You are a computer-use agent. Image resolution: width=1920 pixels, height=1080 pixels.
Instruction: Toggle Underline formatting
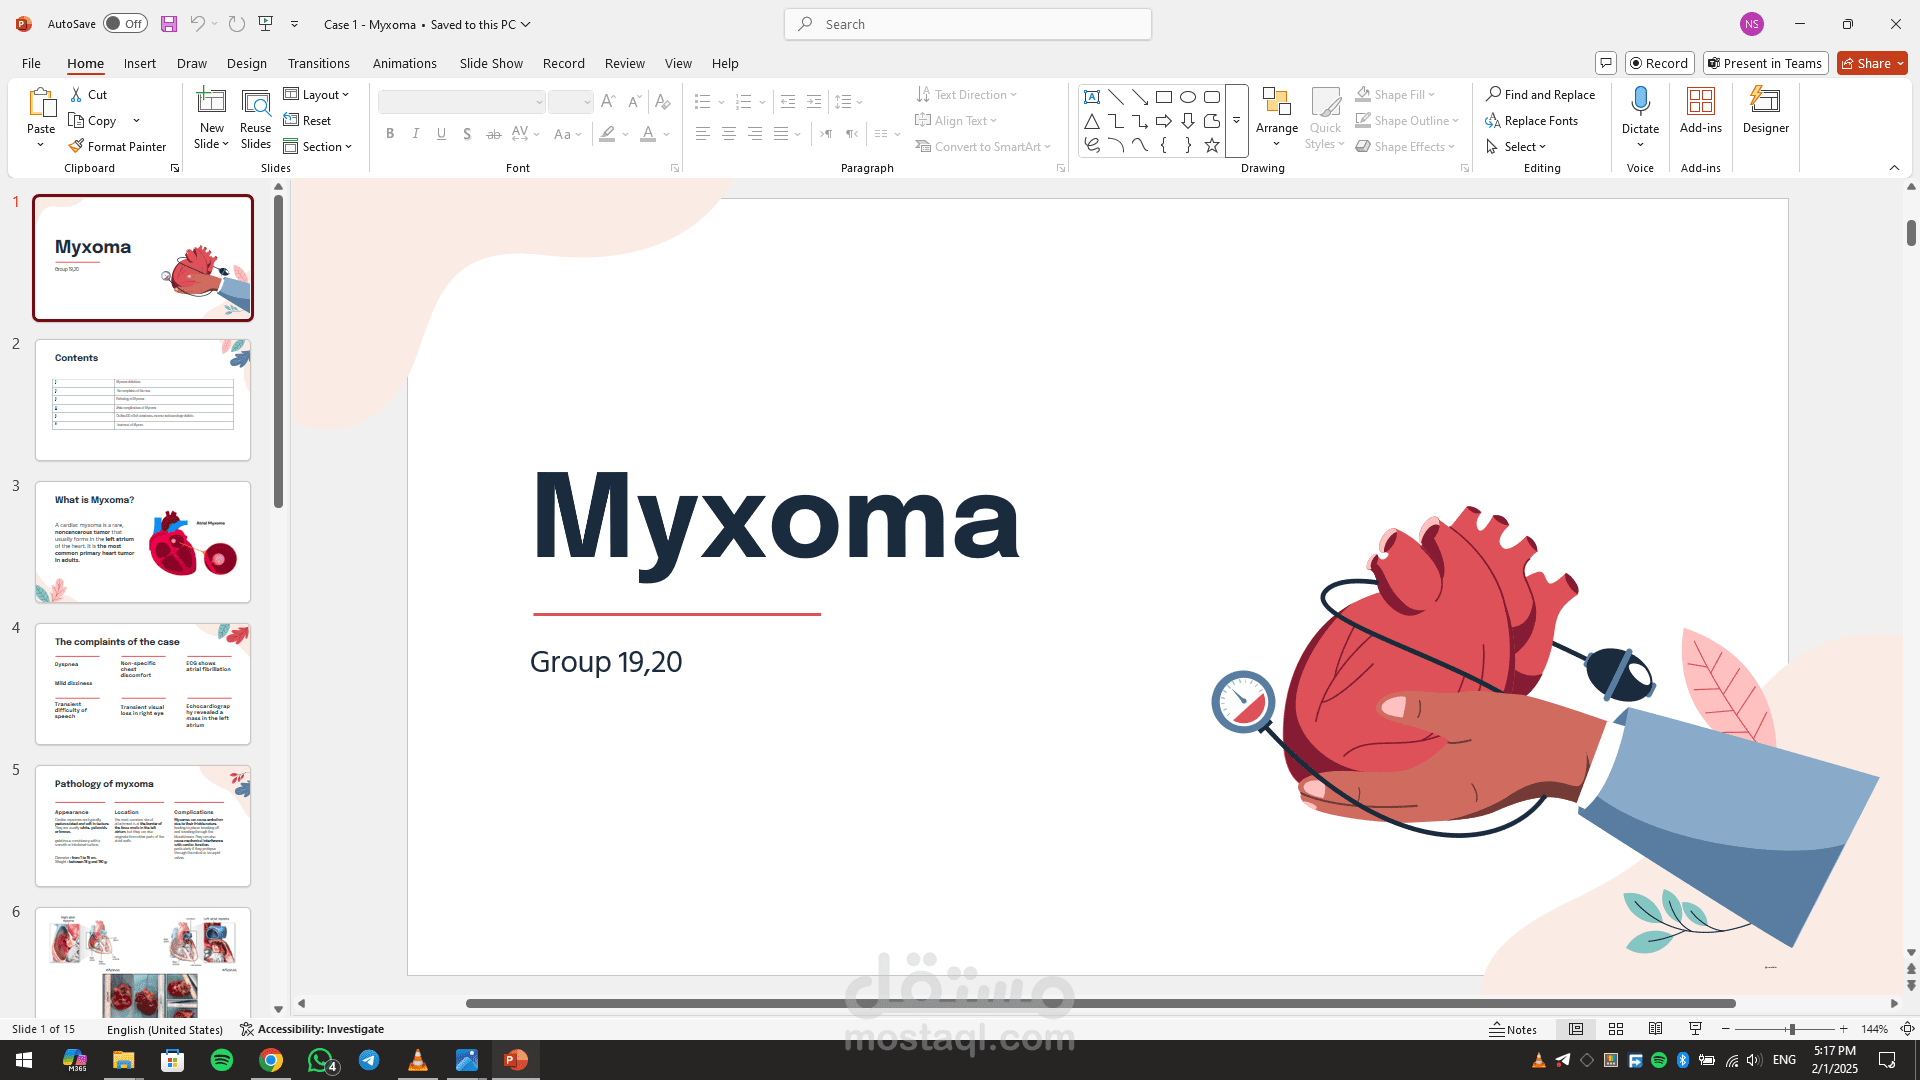442,134
